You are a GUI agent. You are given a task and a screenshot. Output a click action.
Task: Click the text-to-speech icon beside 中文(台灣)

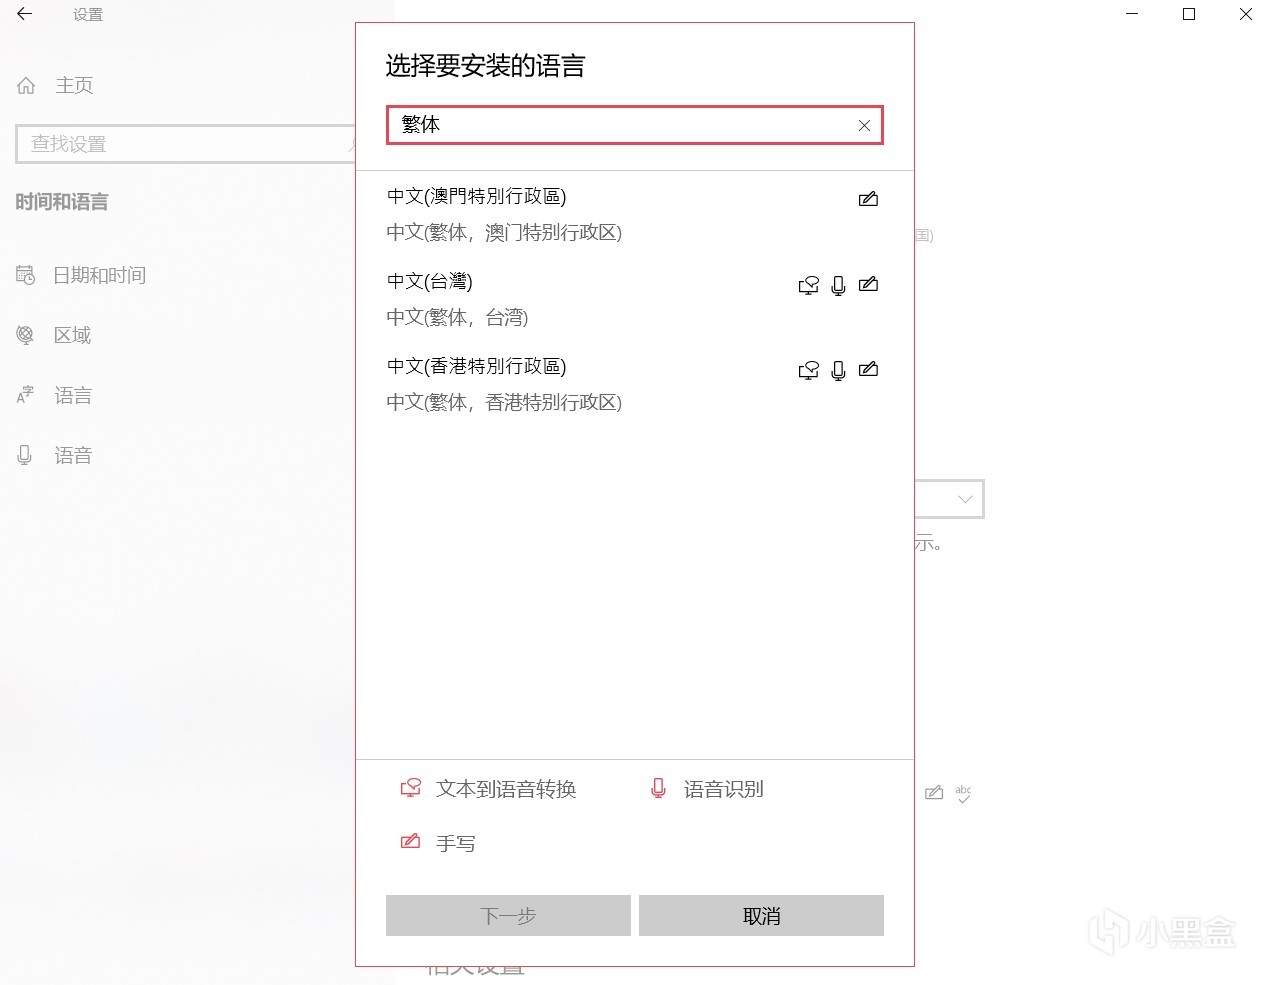tap(808, 284)
